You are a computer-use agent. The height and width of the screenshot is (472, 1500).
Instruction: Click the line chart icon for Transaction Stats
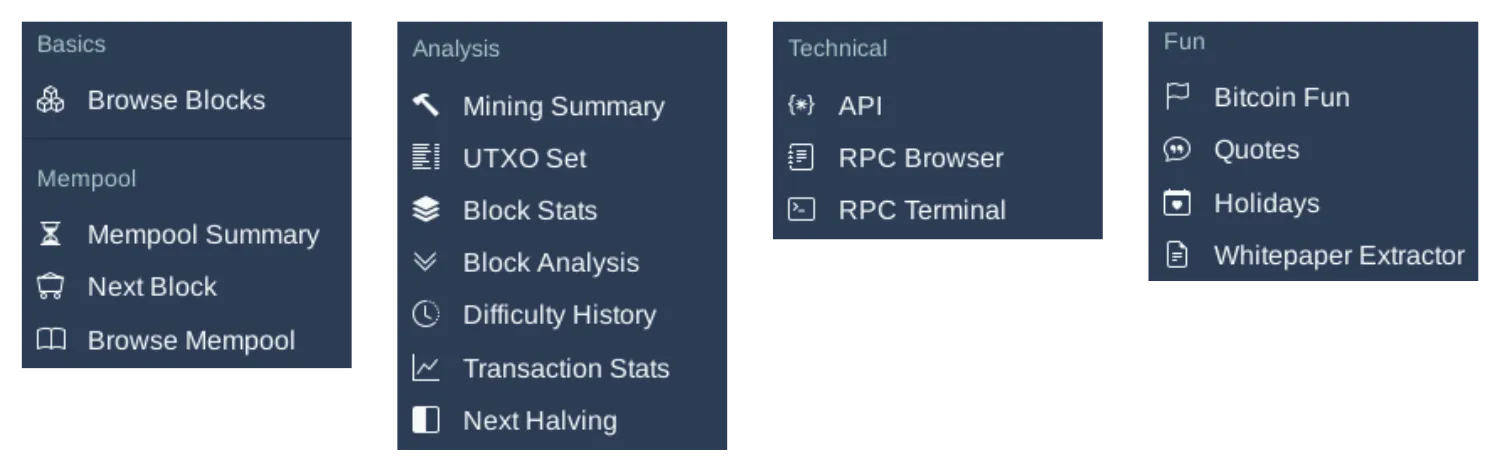[x=426, y=368]
